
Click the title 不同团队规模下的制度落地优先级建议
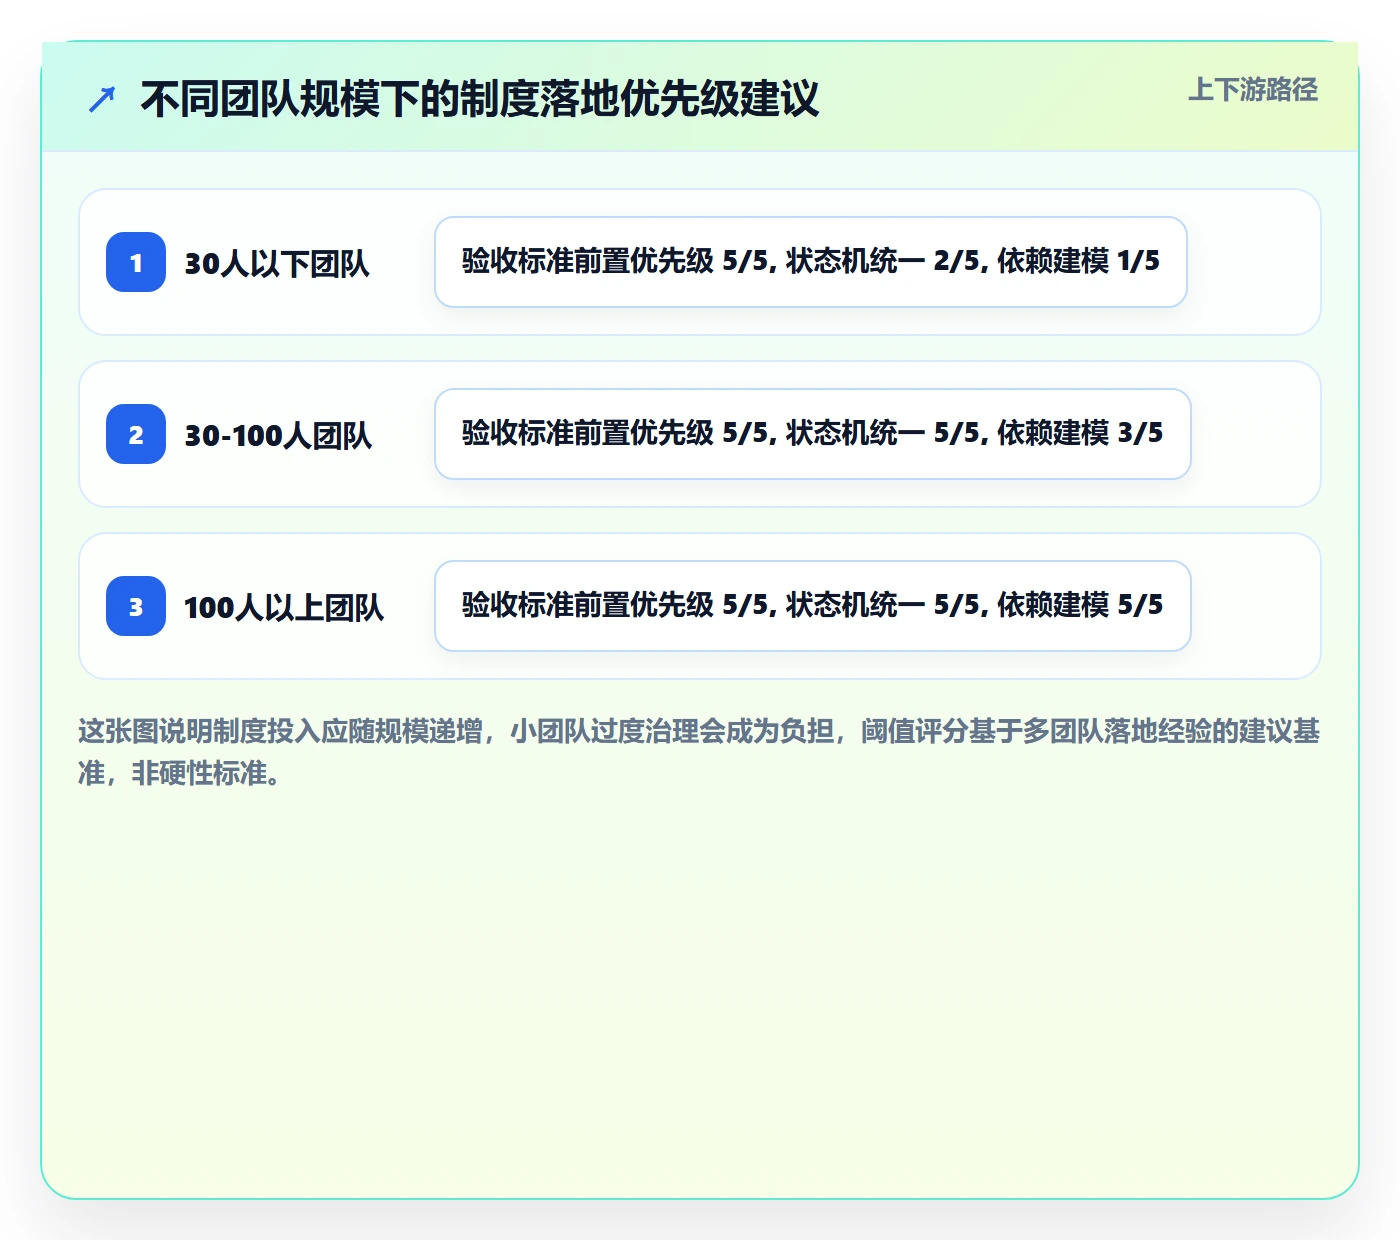[x=480, y=99]
